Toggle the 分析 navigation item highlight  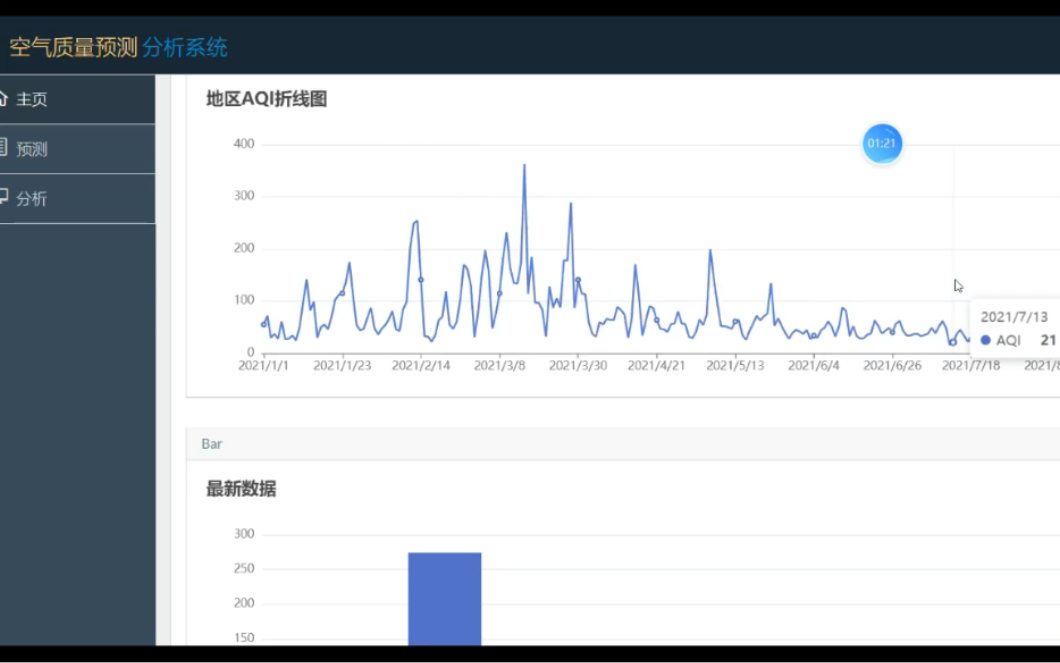click(x=30, y=199)
